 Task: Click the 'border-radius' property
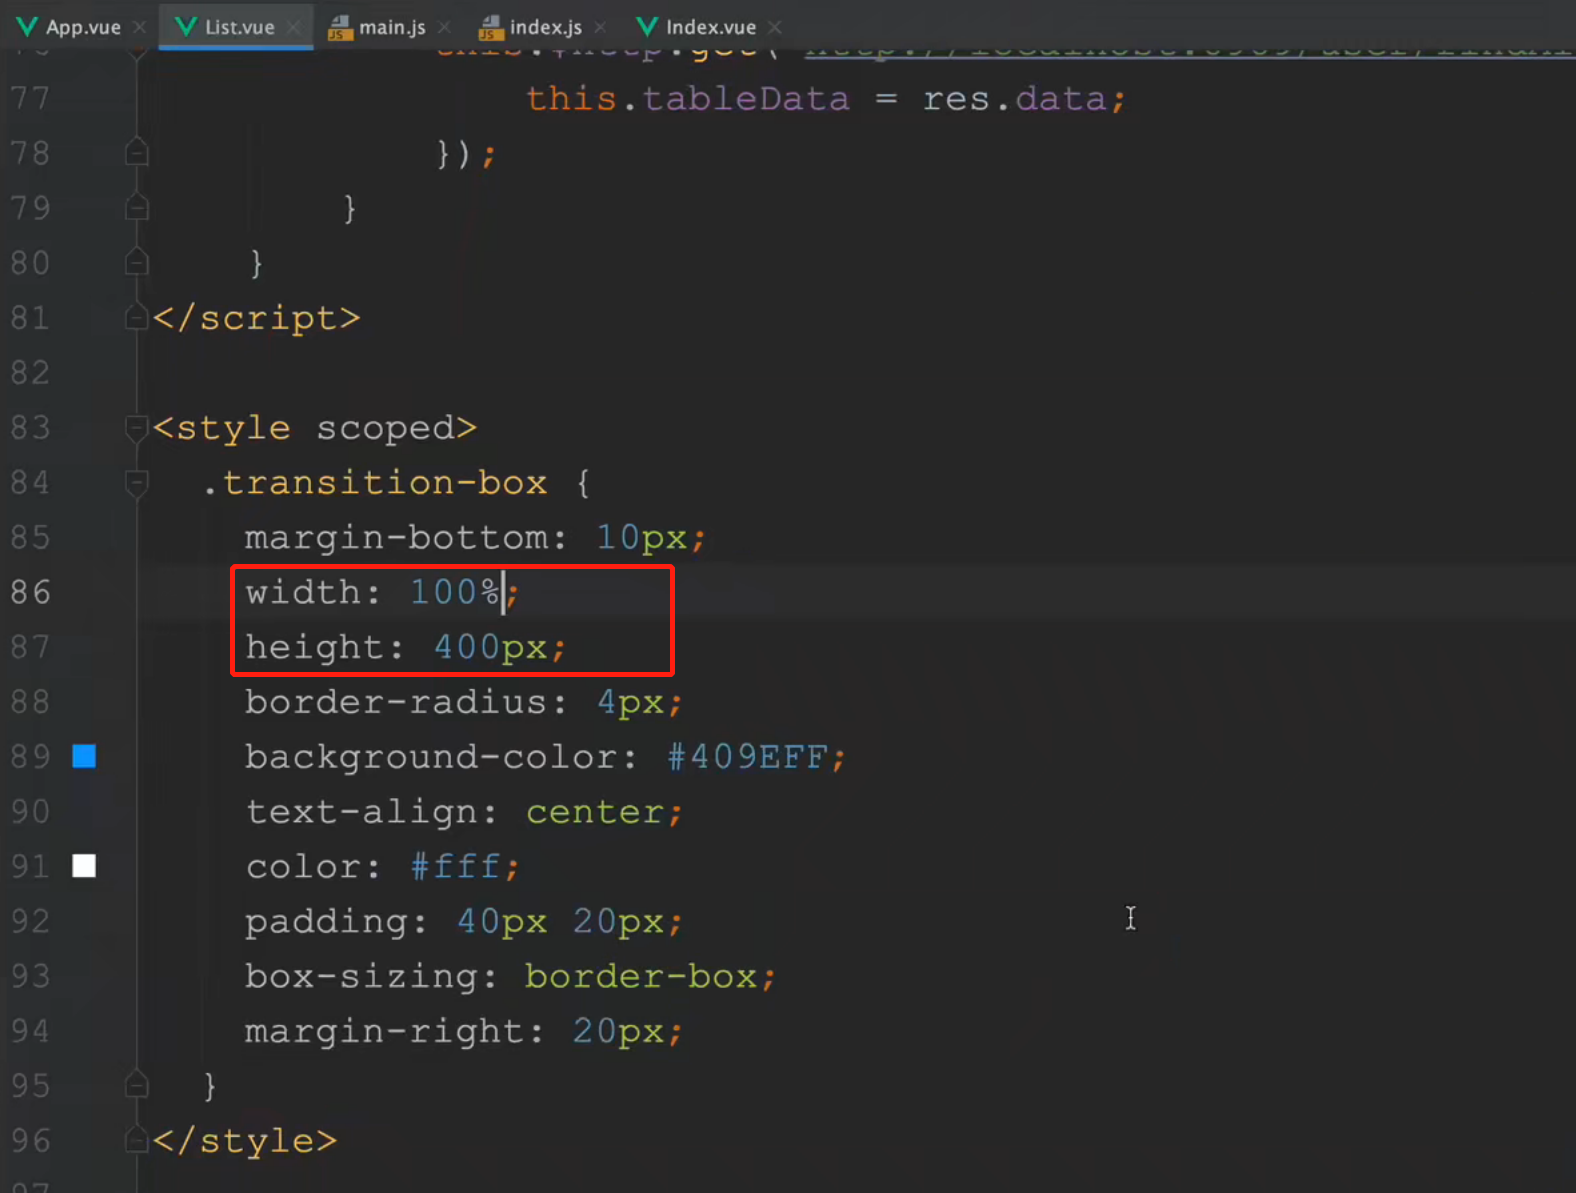point(398,702)
